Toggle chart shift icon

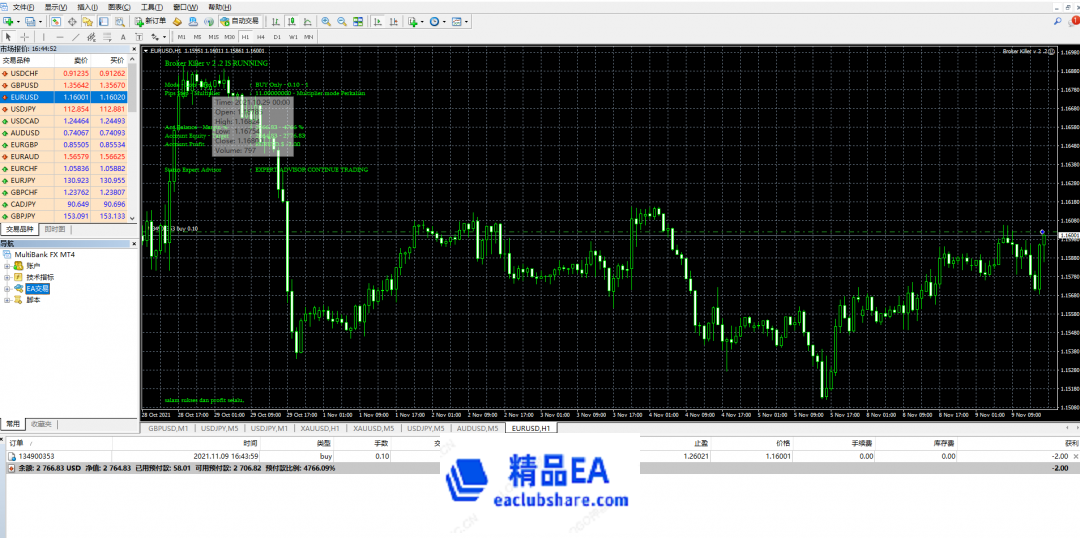click(393, 21)
